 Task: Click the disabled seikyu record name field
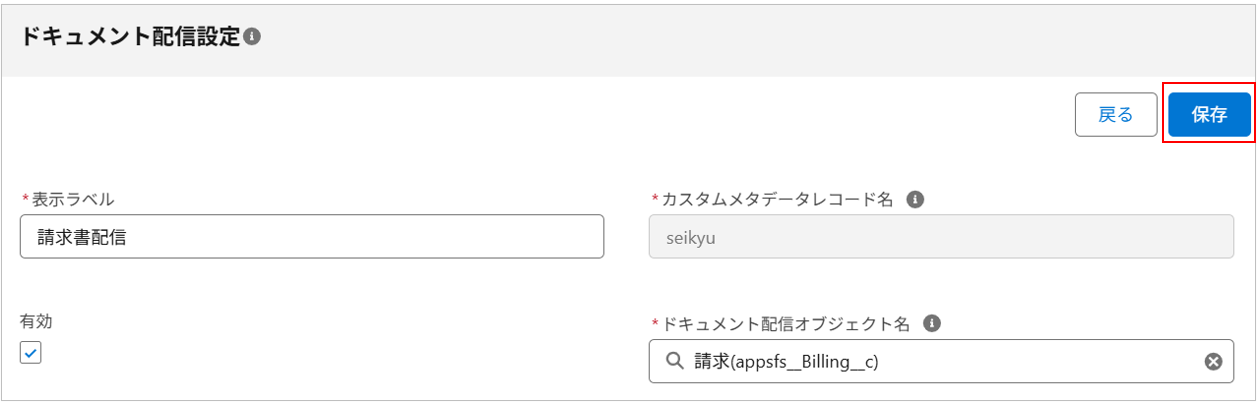click(x=940, y=237)
